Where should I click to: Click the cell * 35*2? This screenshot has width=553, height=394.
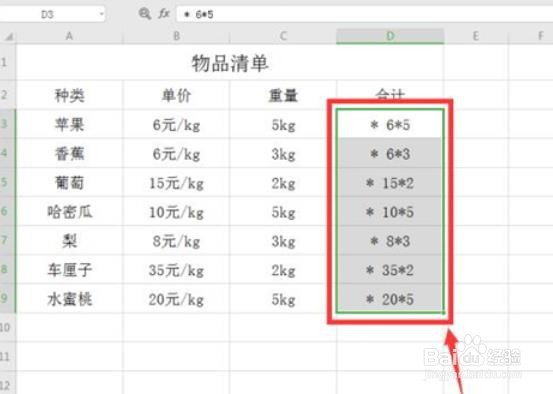pyautogui.click(x=390, y=270)
